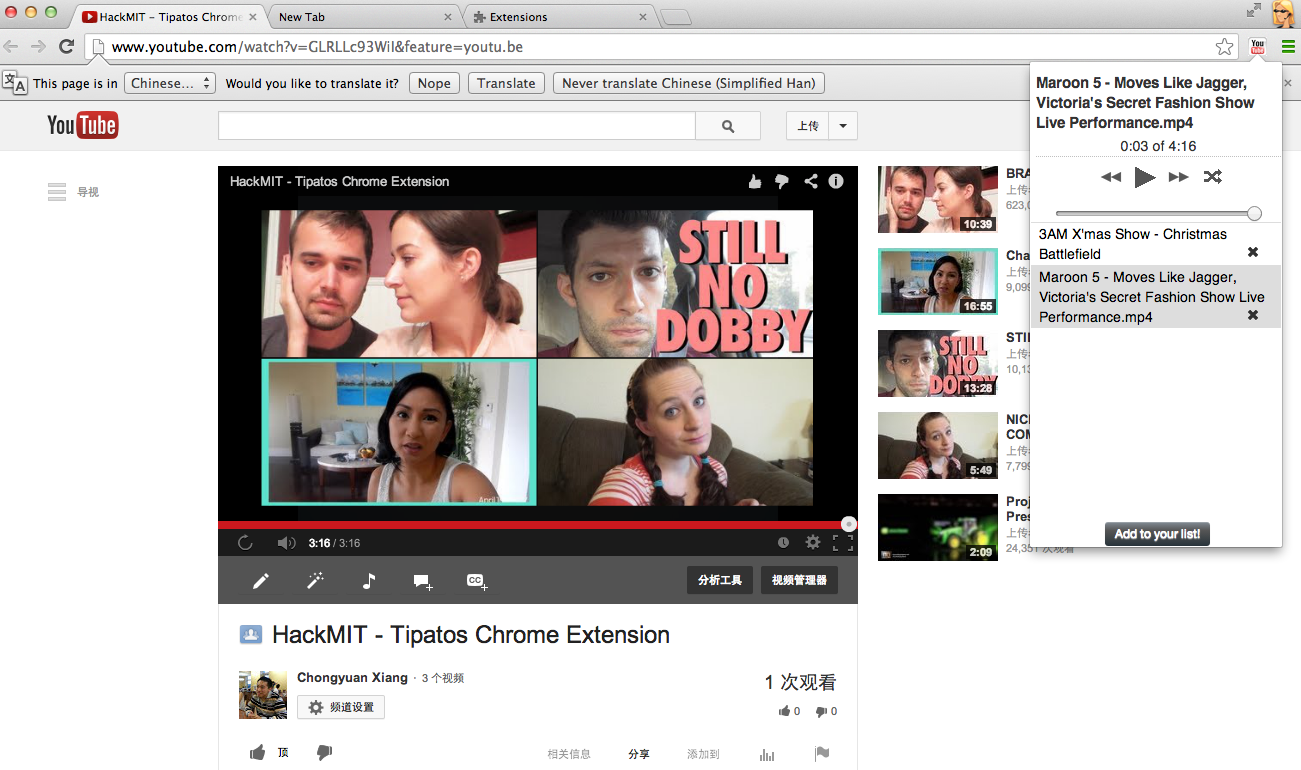The height and width of the screenshot is (770, 1301).
Task: Toggle shuffle in the extension popup
Action: point(1212,177)
